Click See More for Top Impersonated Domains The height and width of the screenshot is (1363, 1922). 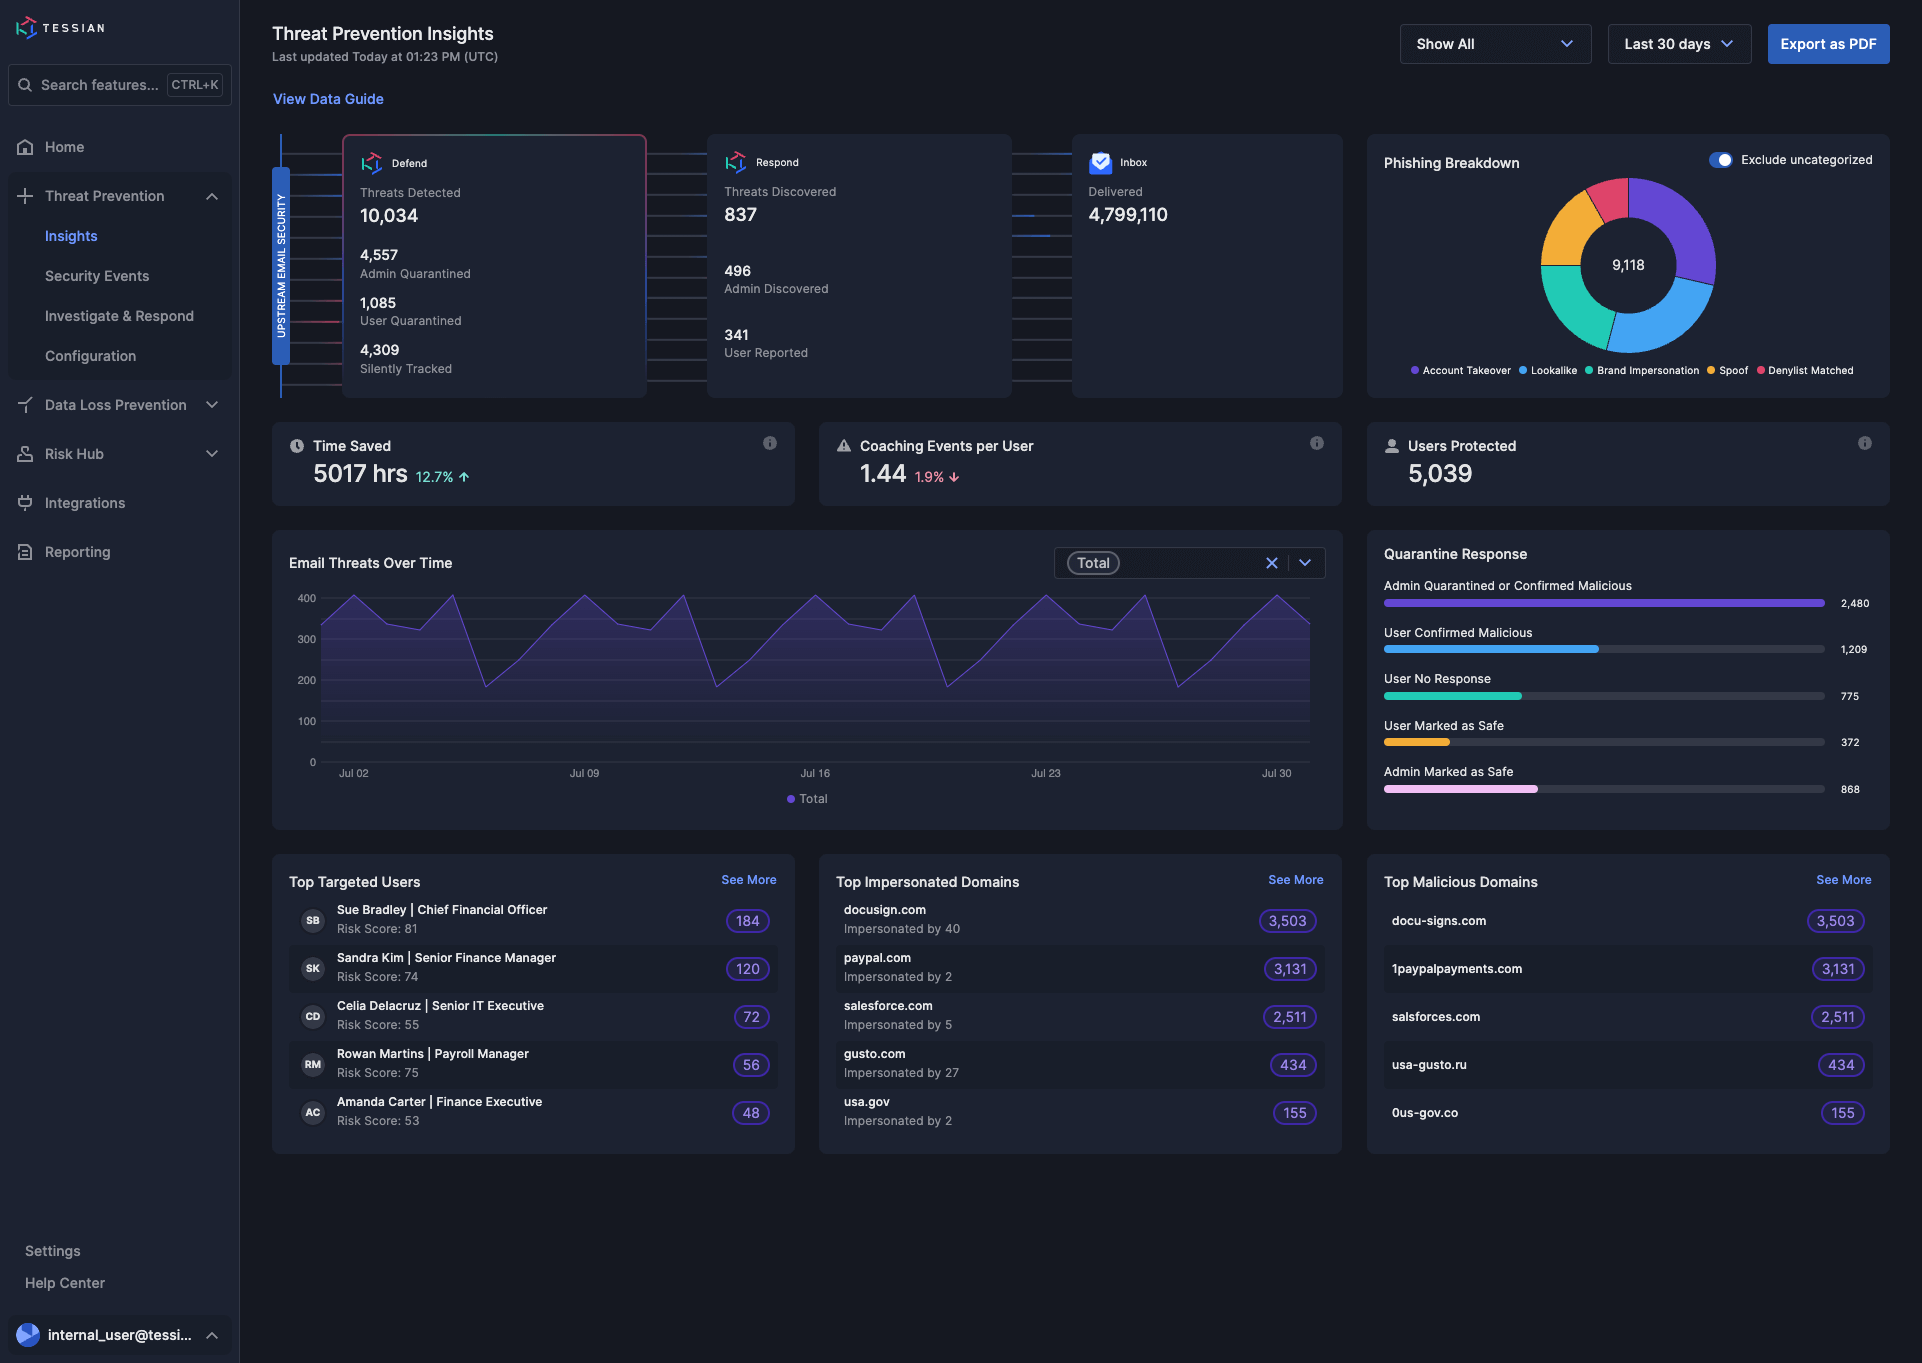[1296, 880]
